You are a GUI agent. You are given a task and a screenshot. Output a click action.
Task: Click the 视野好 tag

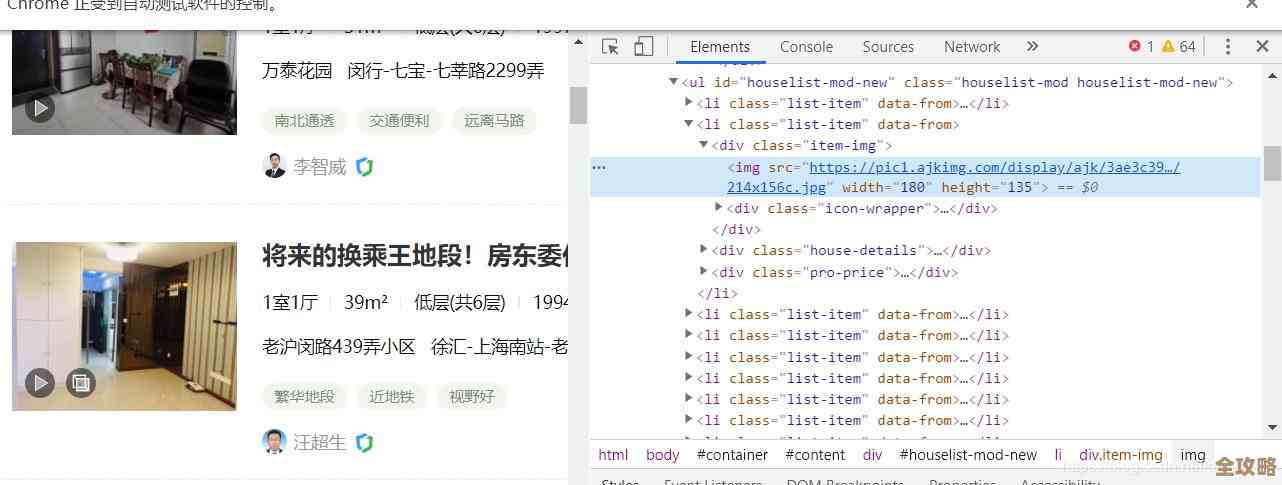(x=472, y=396)
